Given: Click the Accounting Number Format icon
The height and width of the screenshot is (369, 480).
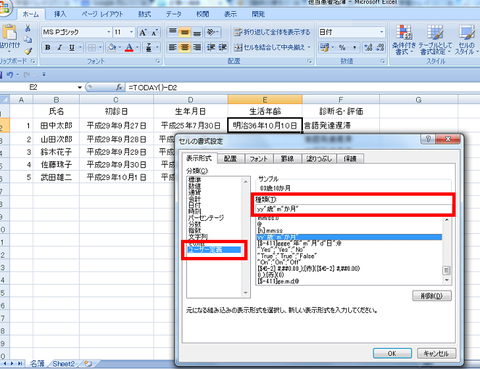Looking at the screenshot, I should coord(324,47).
